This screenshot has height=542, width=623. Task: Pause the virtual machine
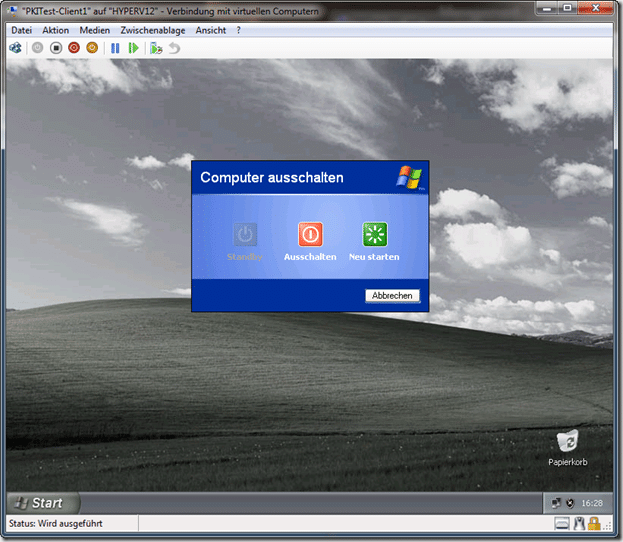click(115, 48)
